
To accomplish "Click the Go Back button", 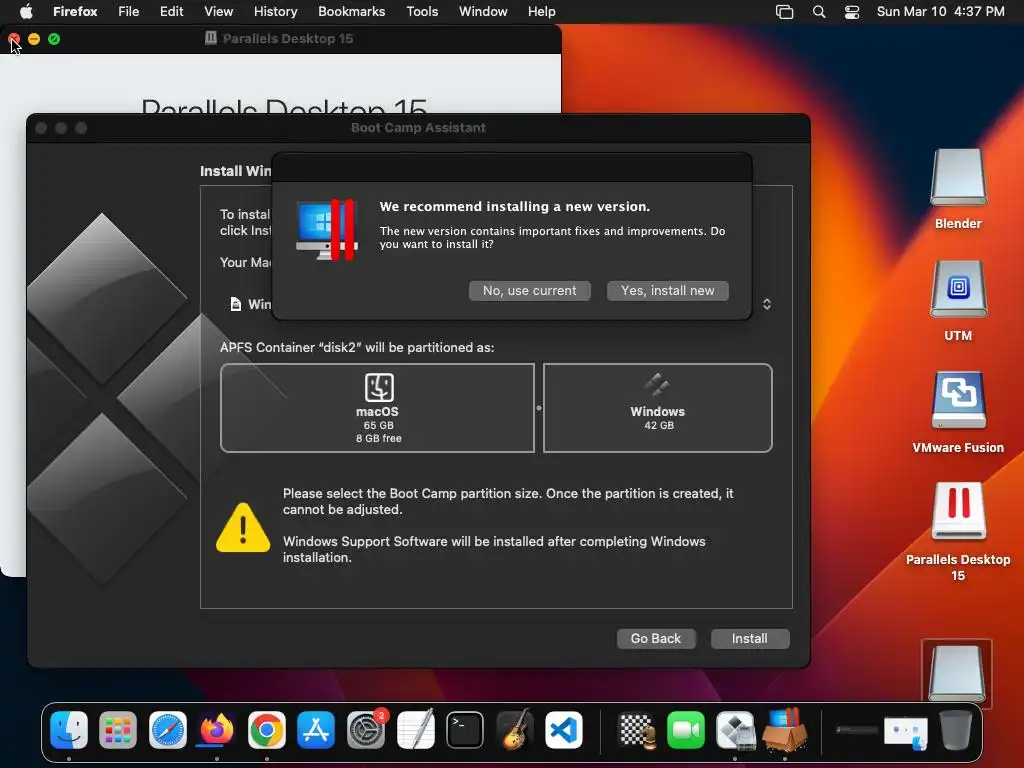I will coord(656,639).
